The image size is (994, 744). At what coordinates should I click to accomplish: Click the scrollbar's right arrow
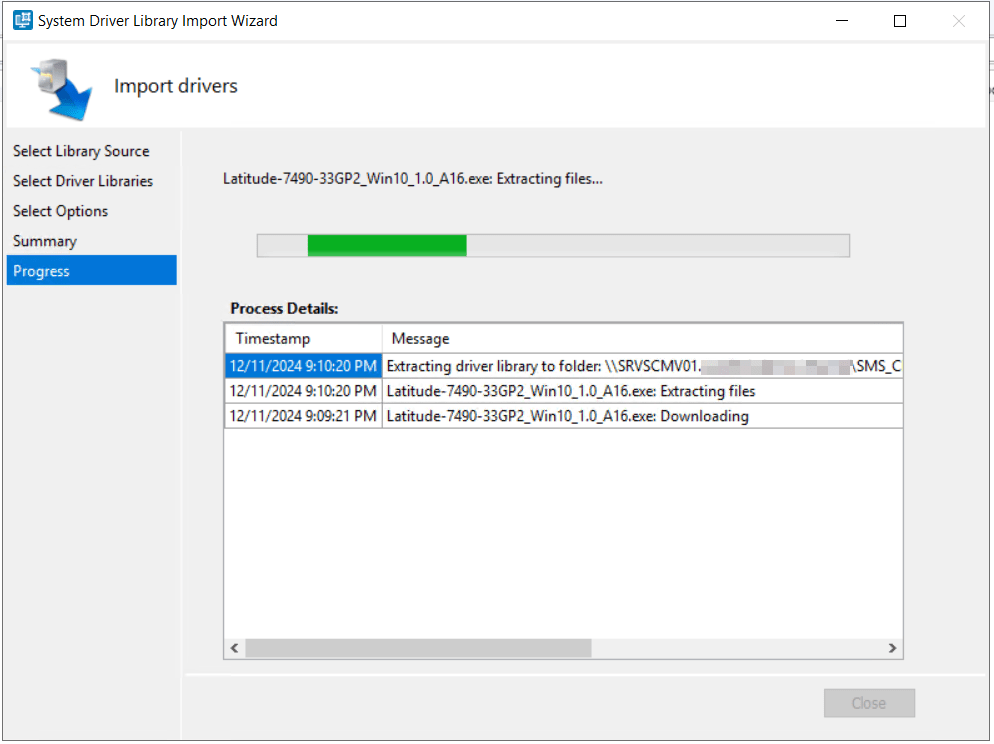[x=892, y=649]
